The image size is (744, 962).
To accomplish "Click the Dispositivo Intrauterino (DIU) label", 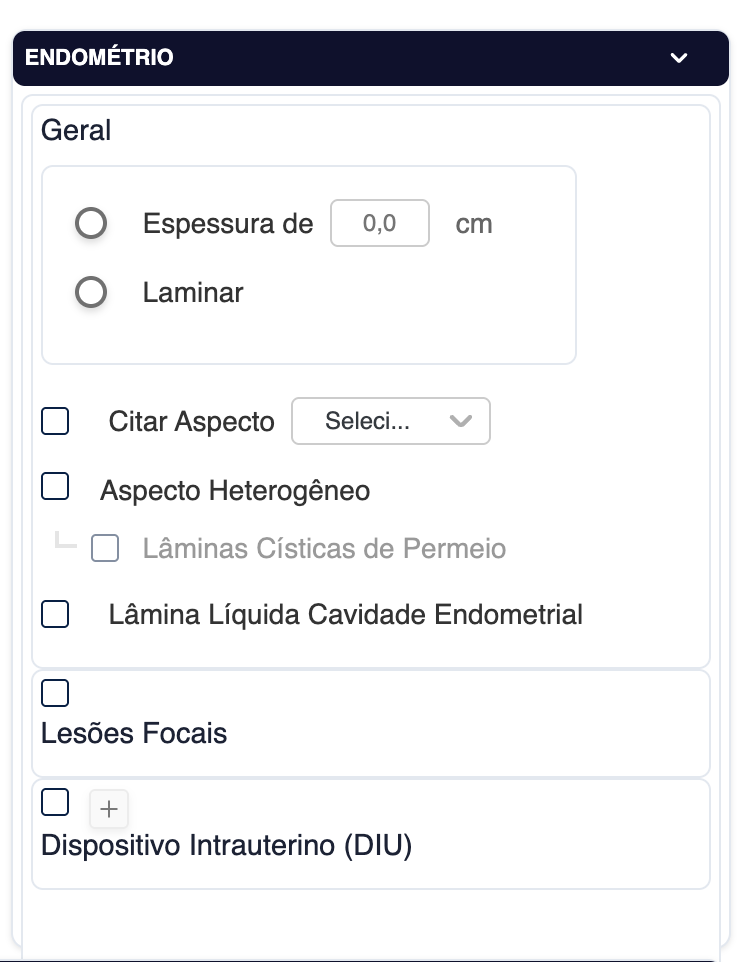I will (x=227, y=846).
